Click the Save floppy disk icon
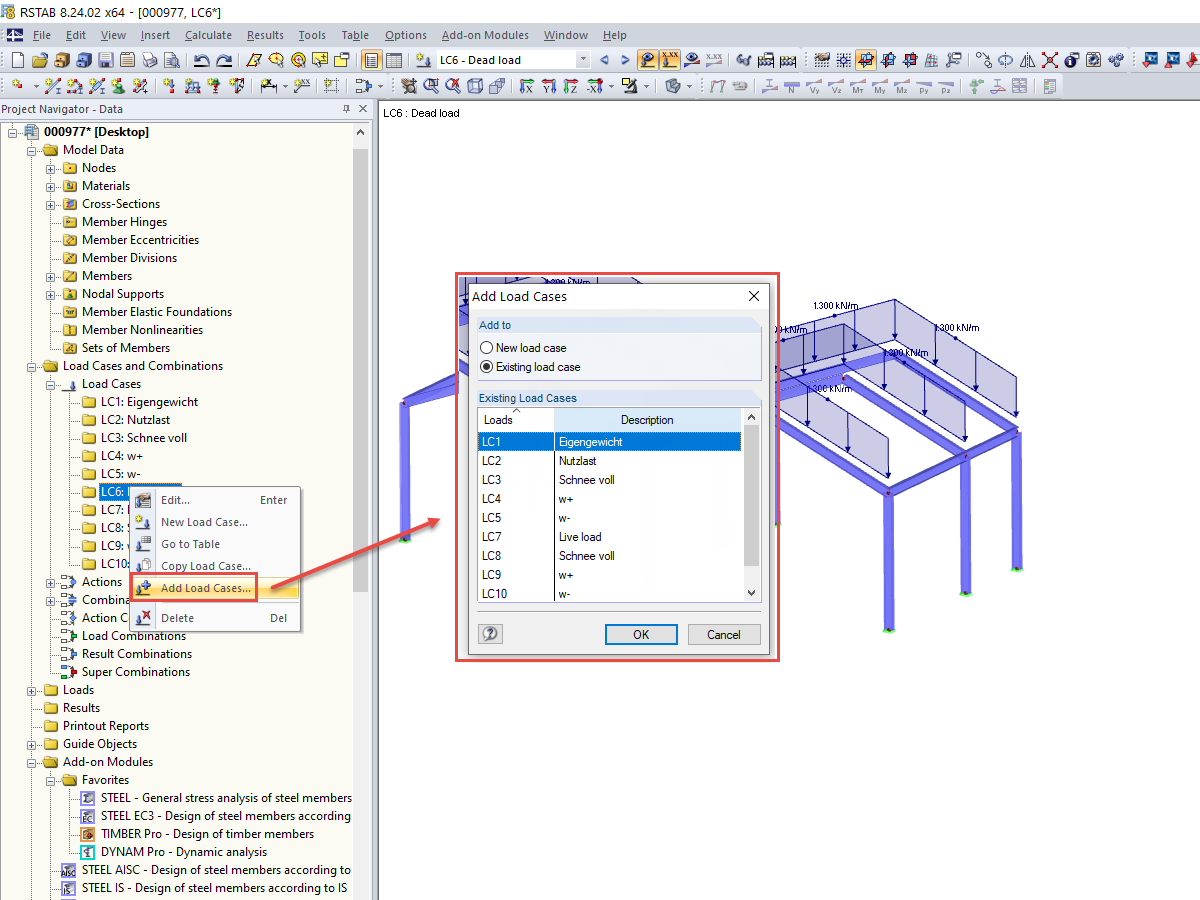Viewport: 1200px width, 900px height. point(105,60)
